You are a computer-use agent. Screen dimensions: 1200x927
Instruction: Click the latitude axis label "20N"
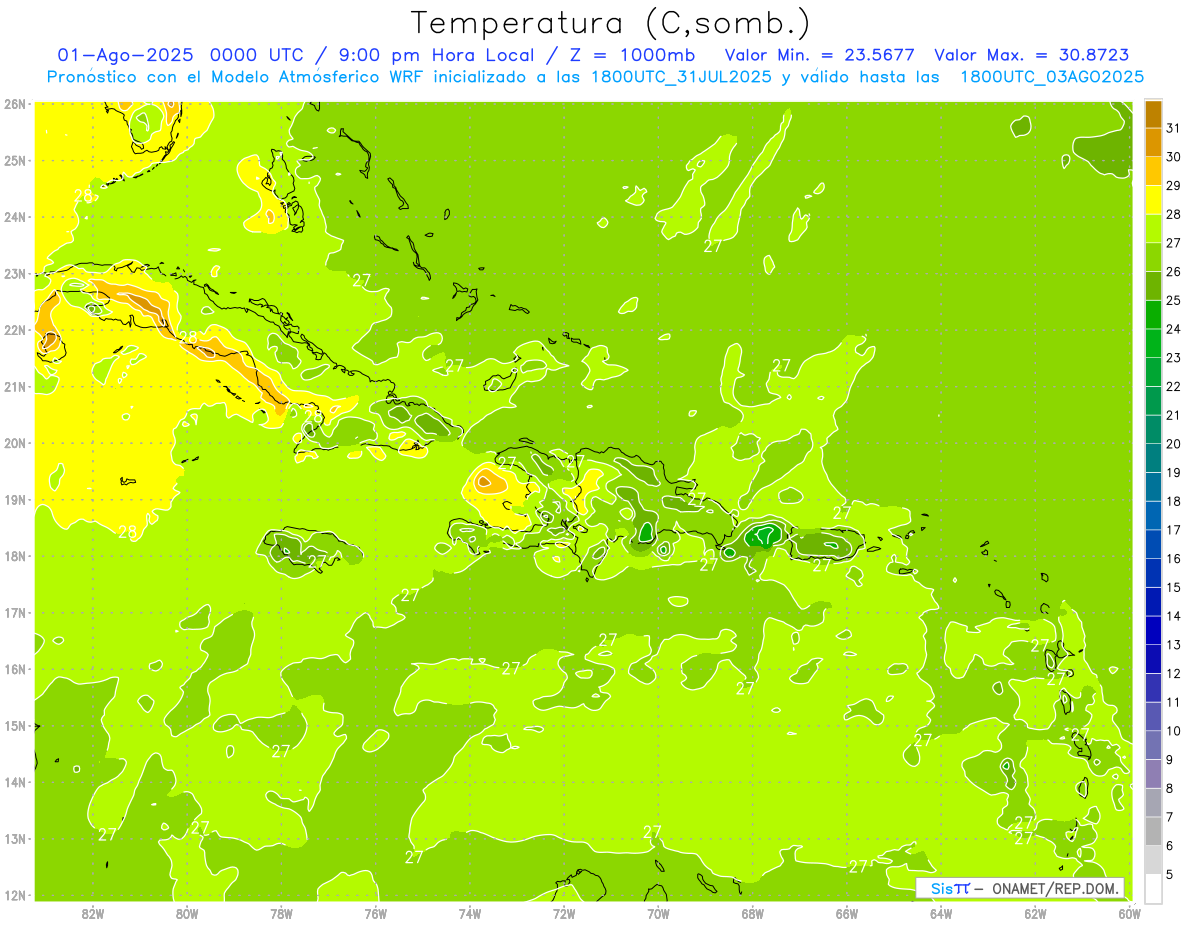(15, 443)
